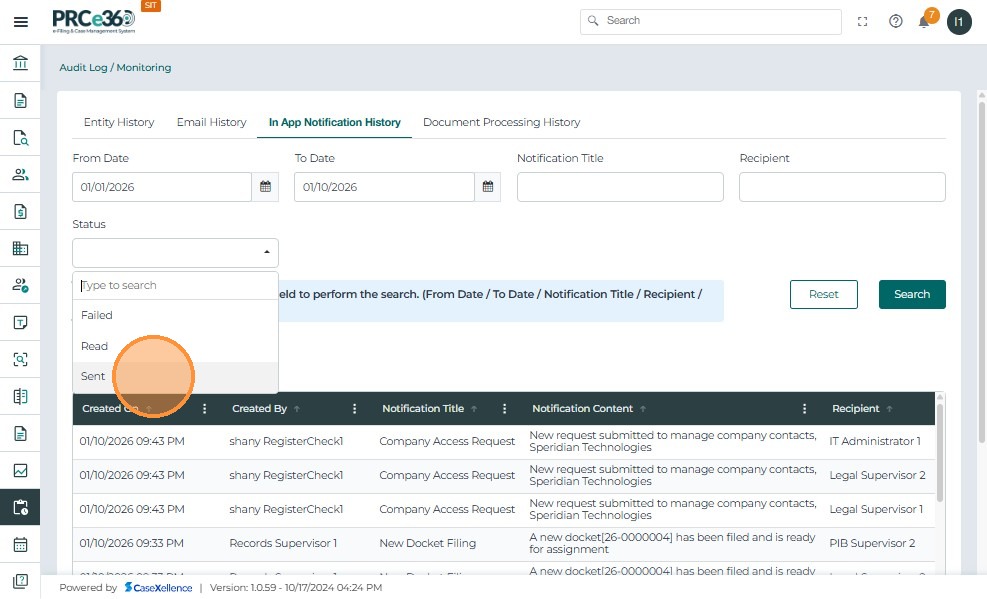987x599 pixels.
Task: Open the From Date calendar picker
Action: [x=265, y=187]
